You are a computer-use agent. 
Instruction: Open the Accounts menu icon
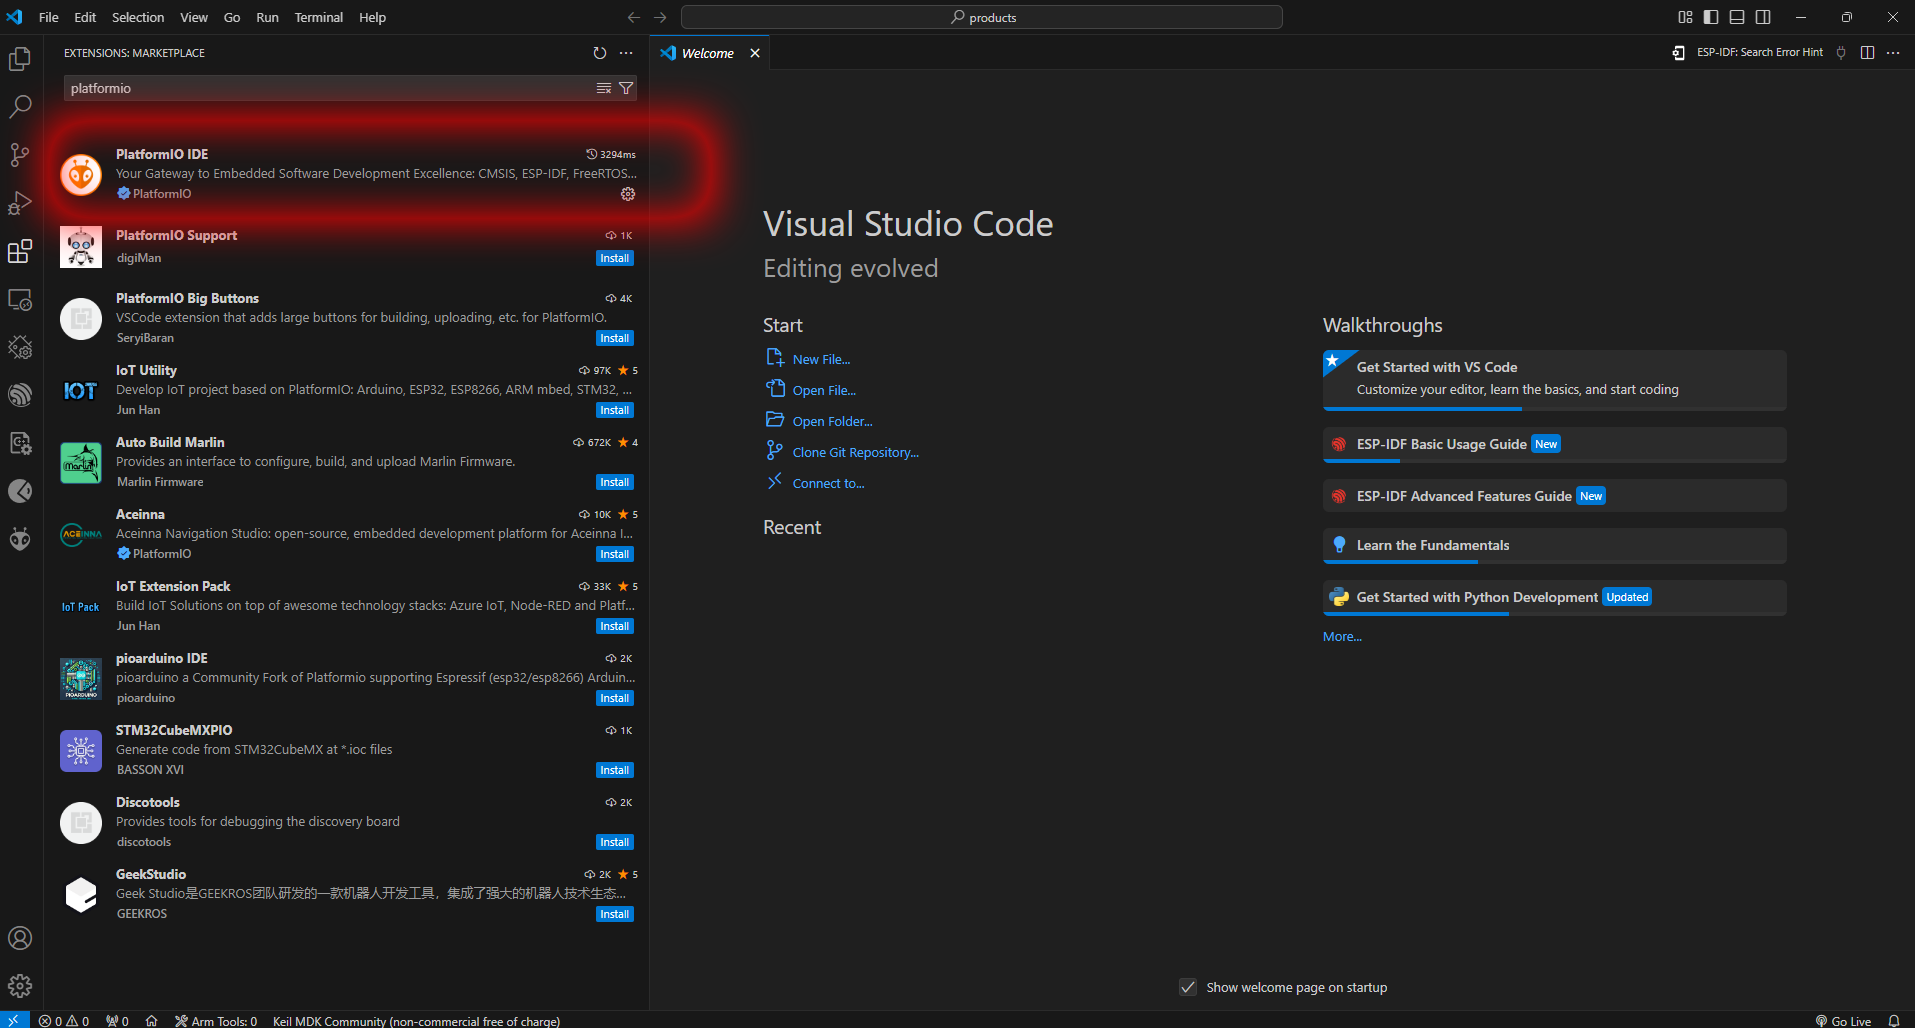(x=20, y=938)
